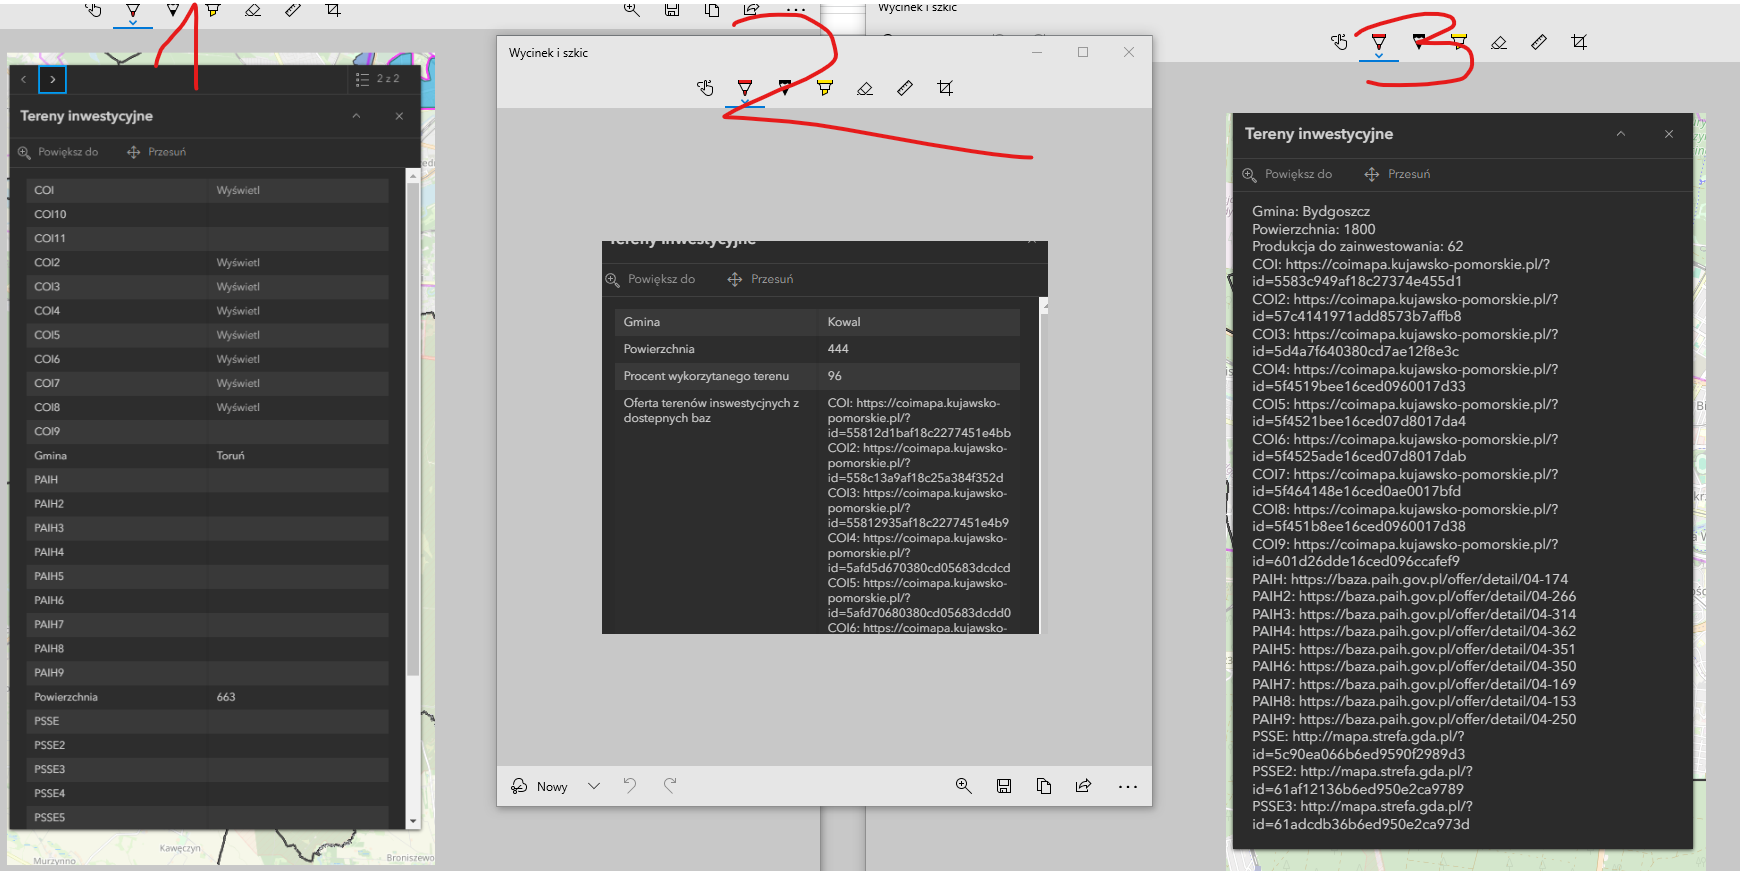Go to next feature arrow in left popup
The width and height of the screenshot is (1740, 871).
[x=52, y=79]
